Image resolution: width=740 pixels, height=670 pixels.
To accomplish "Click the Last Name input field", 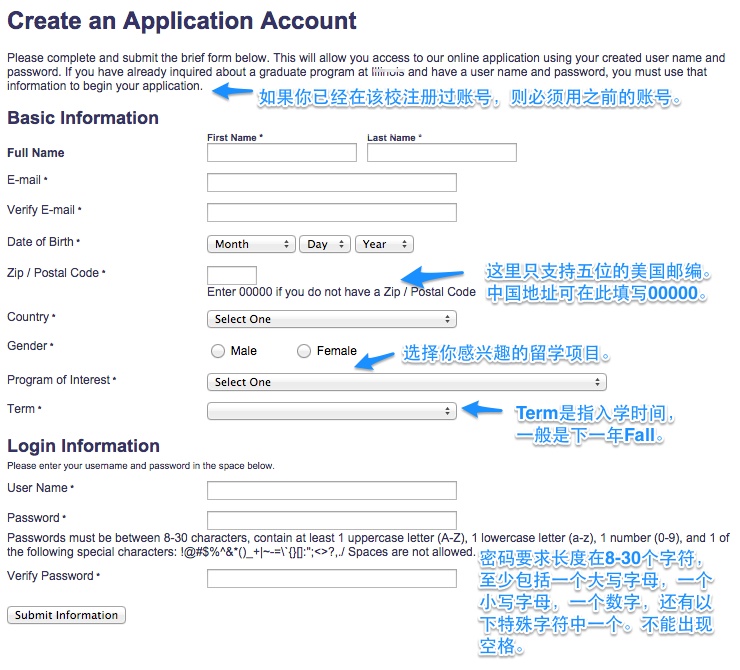I will tap(442, 152).
